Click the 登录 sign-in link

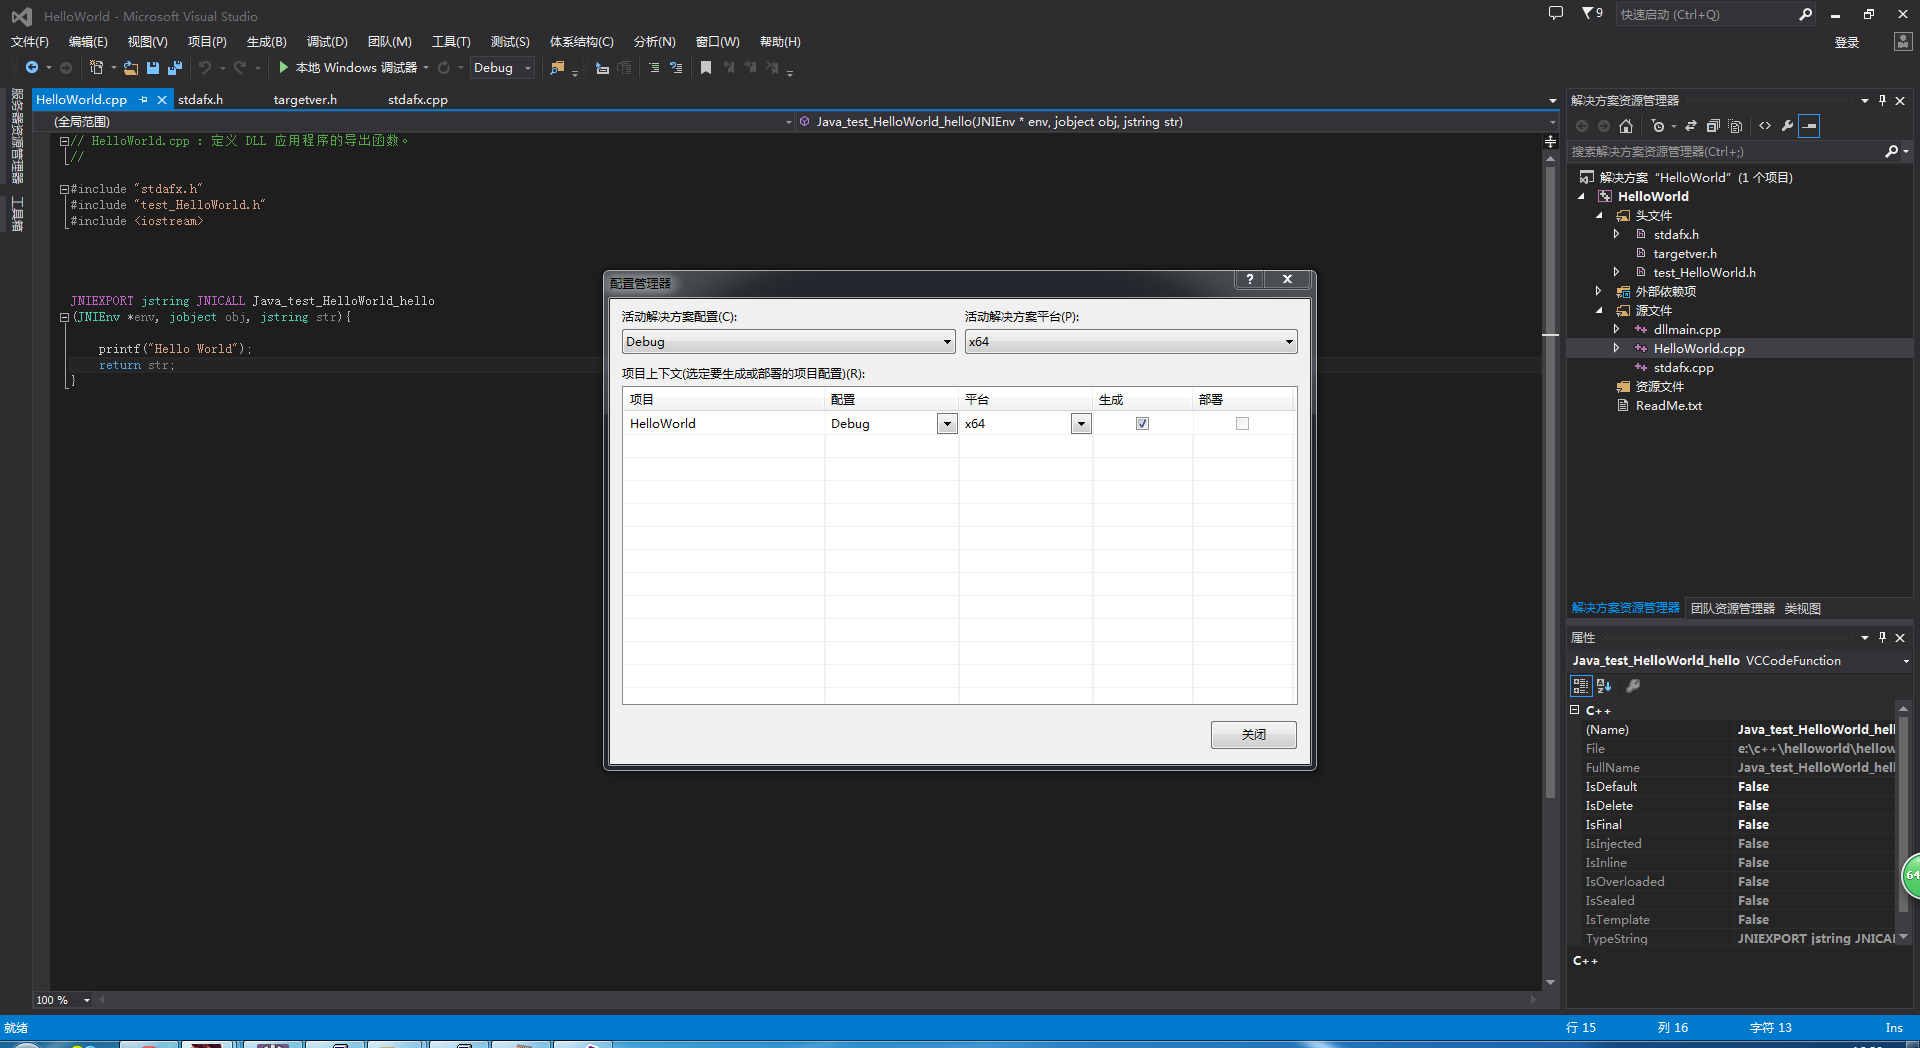pos(1847,43)
